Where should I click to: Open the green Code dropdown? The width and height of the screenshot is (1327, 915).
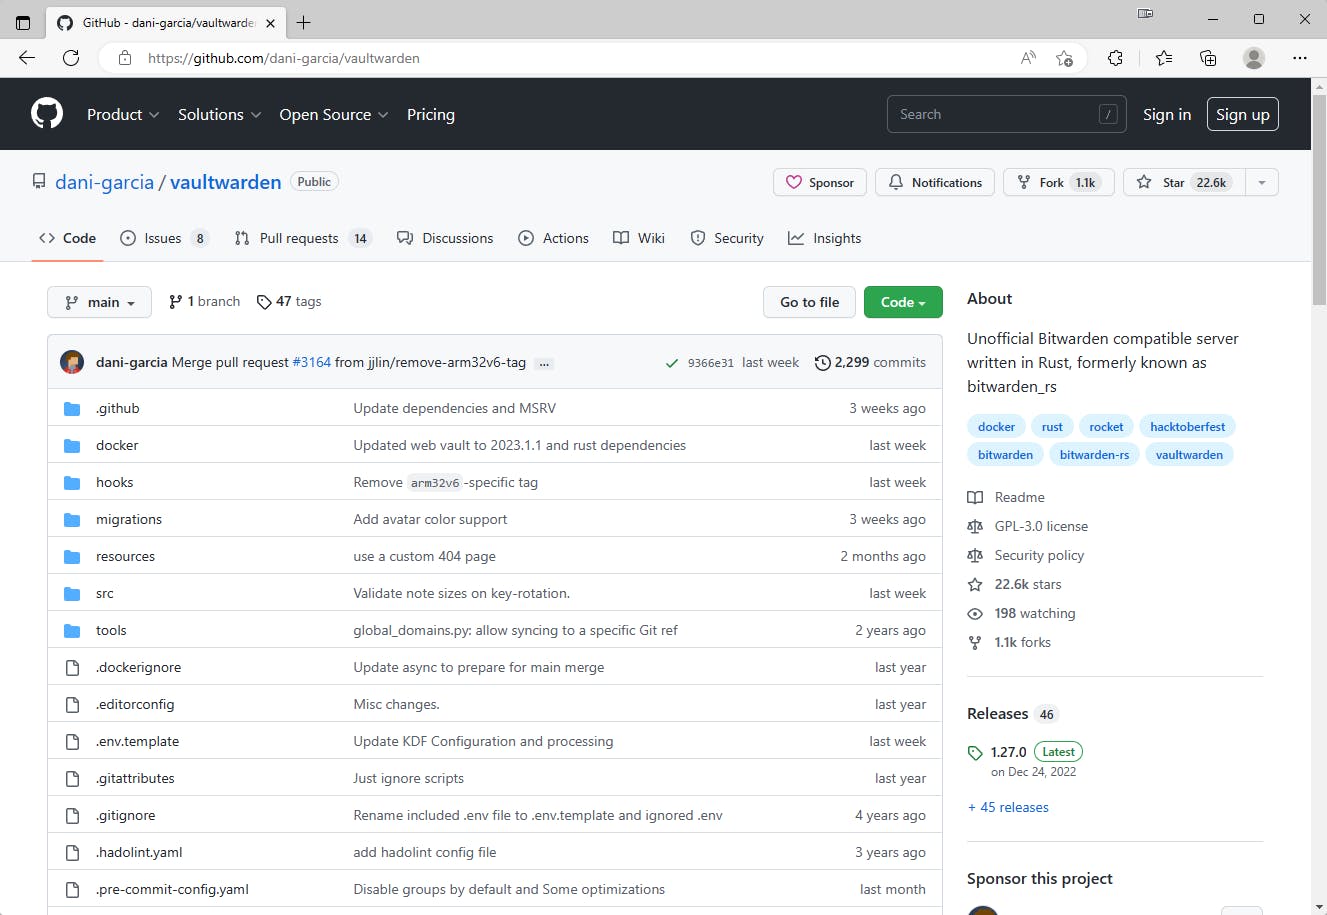(903, 302)
